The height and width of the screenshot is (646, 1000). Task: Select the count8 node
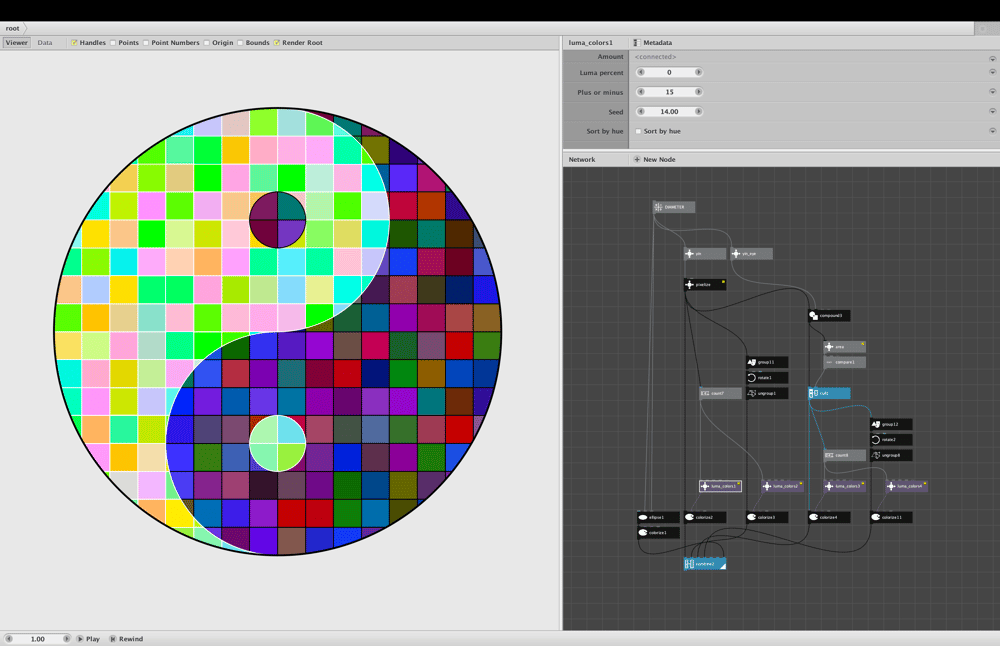pyautogui.click(x=844, y=455)
